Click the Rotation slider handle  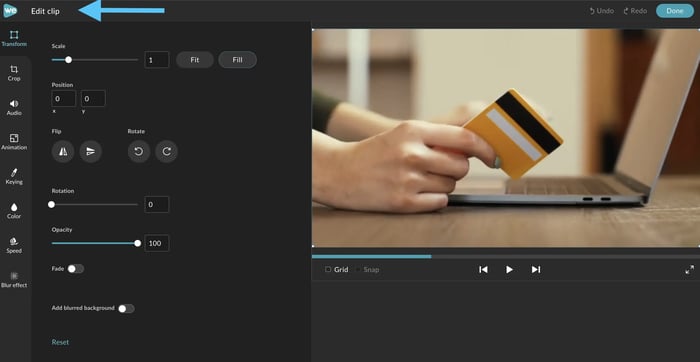coord(51,204)
